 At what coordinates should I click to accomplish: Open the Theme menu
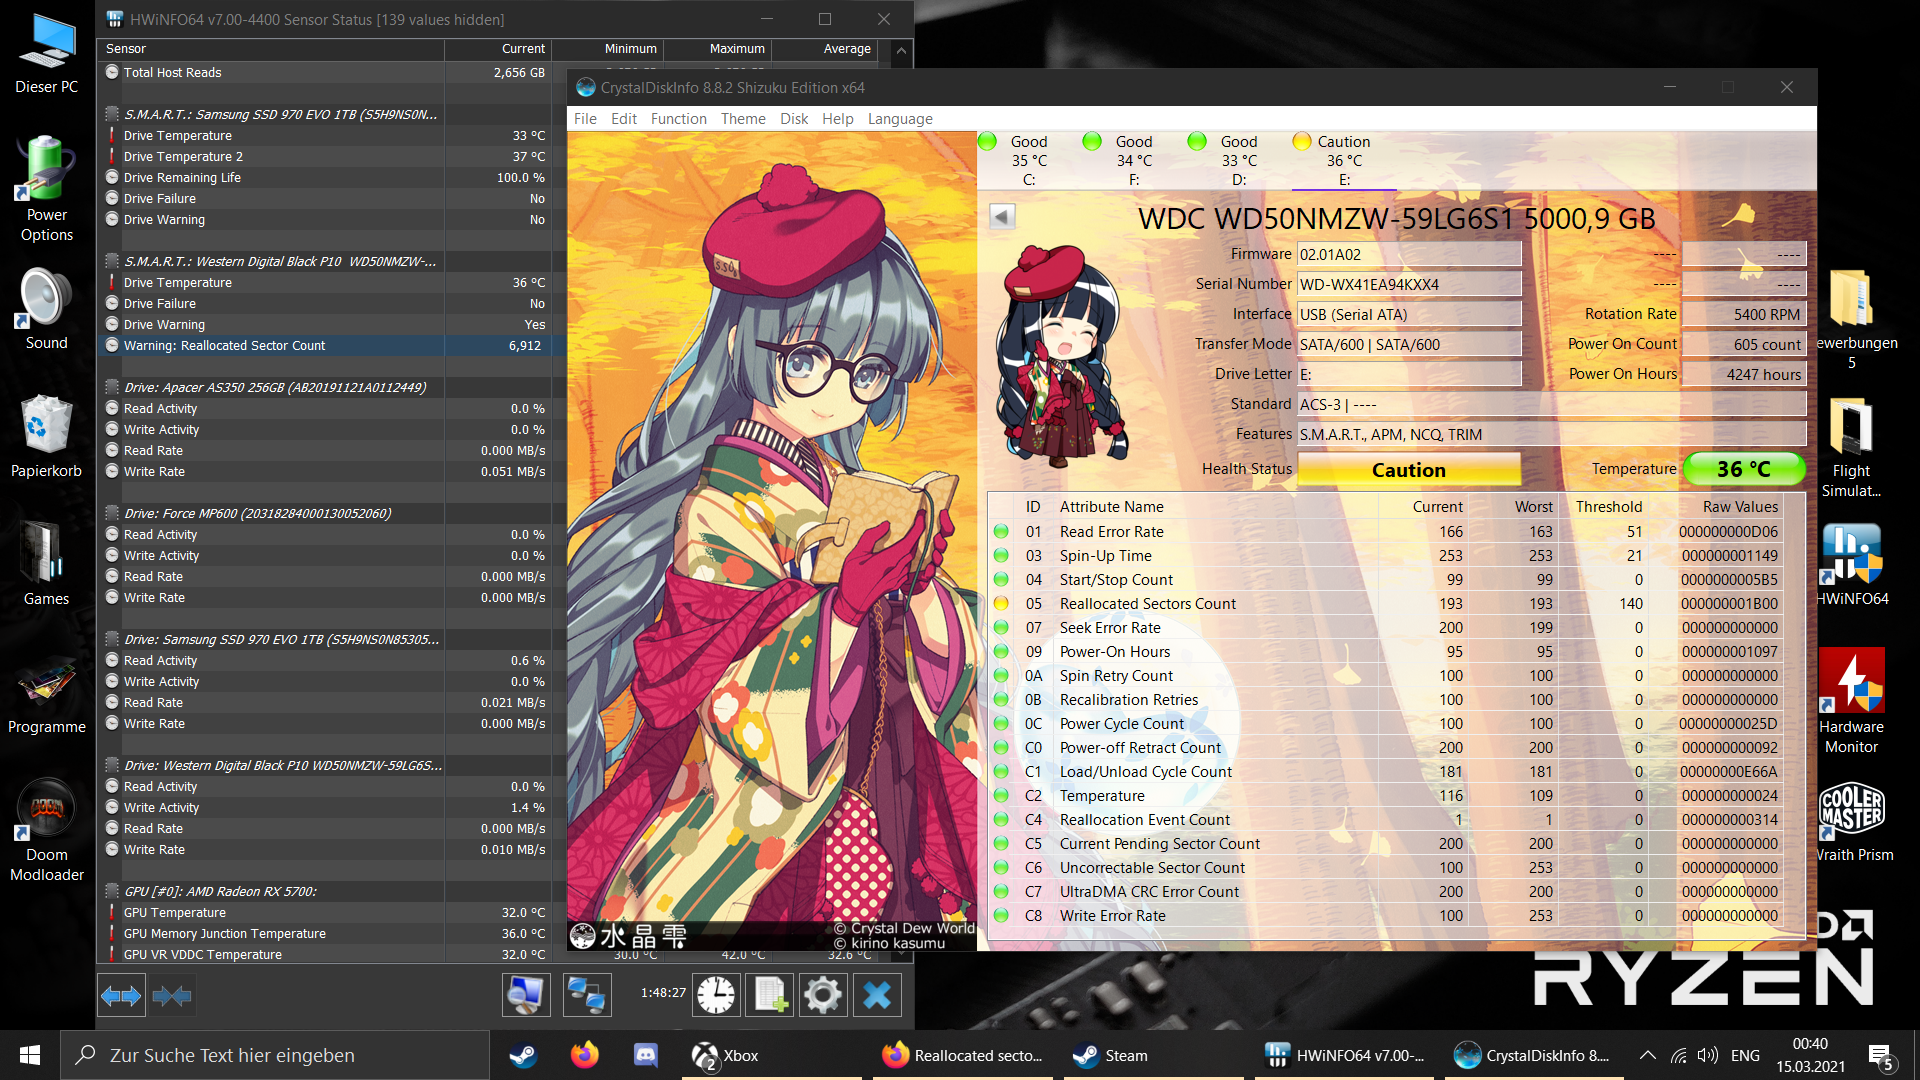pyautogui.click(x=743, y=119)
